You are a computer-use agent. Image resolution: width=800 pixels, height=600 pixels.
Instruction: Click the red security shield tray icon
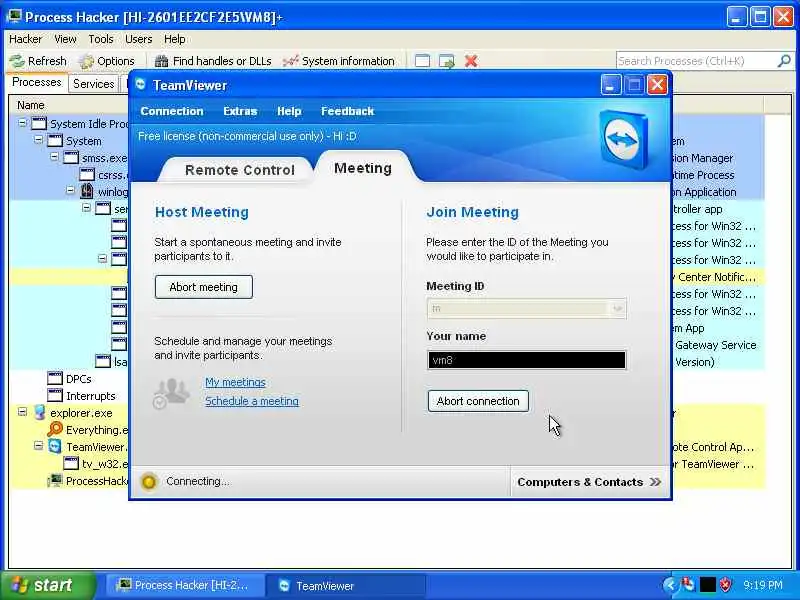point(726,585)
